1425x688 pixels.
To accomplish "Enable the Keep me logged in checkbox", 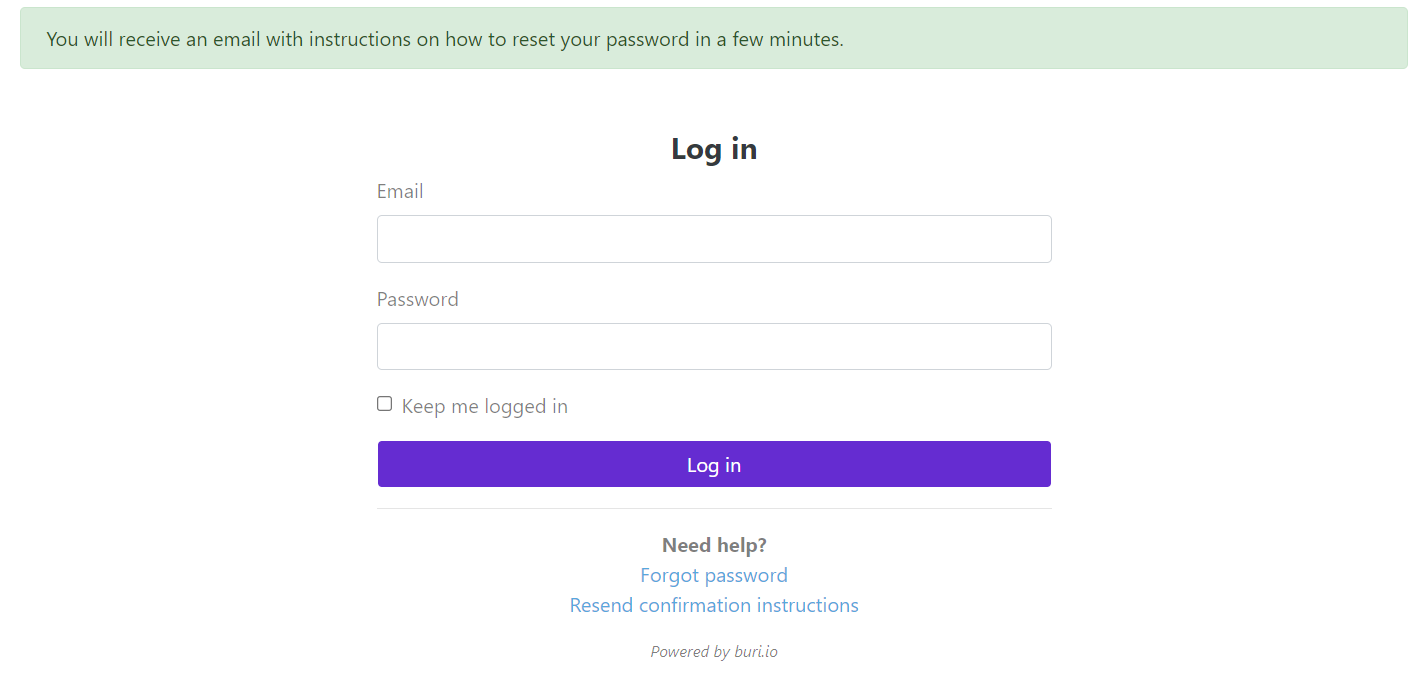I will [384, 404].
